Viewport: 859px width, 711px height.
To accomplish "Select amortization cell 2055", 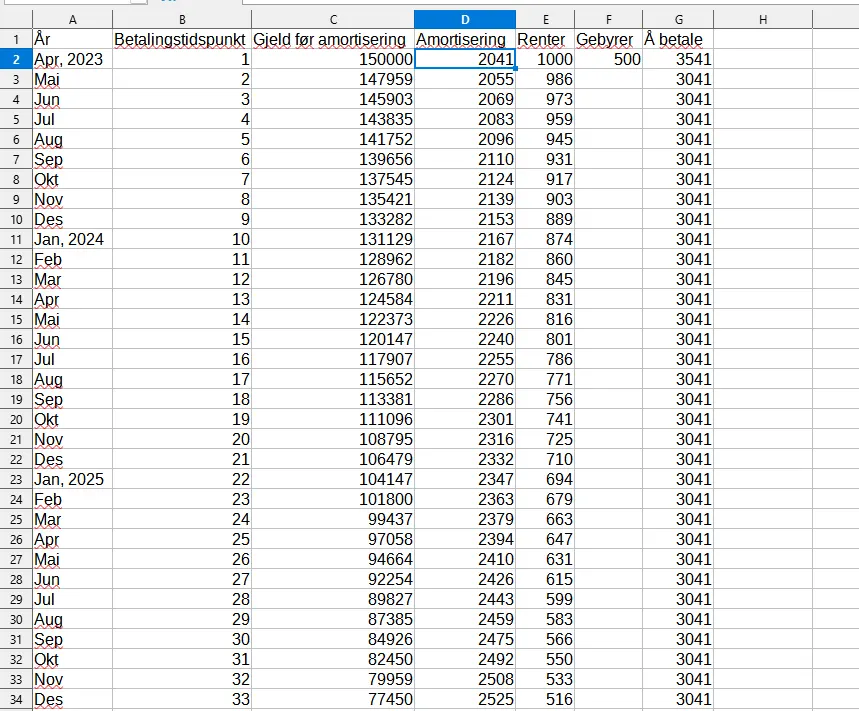I will pos(465,79).
